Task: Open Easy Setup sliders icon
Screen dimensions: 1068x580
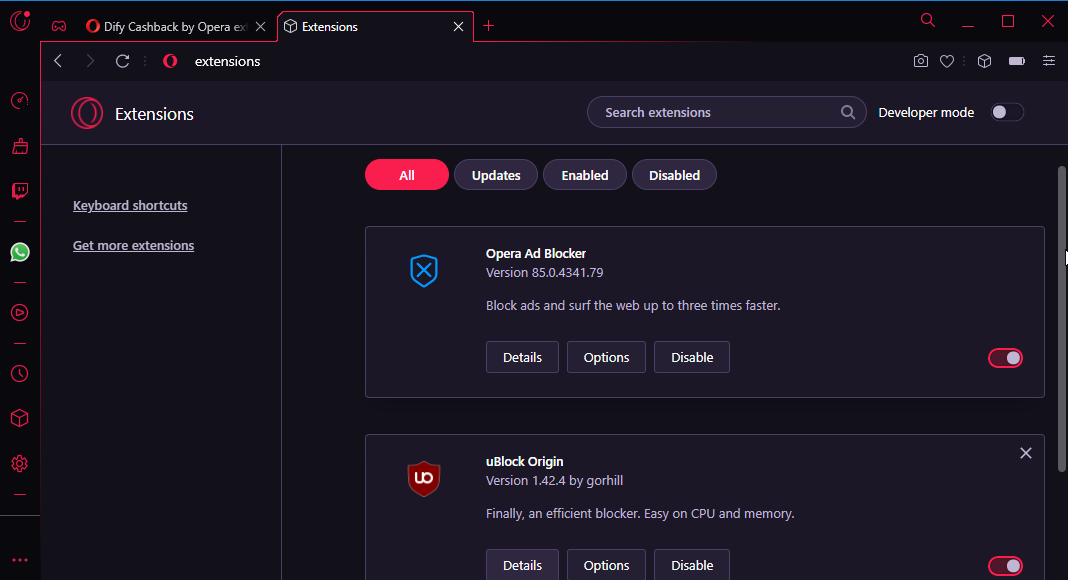Action: [1049, 61]
